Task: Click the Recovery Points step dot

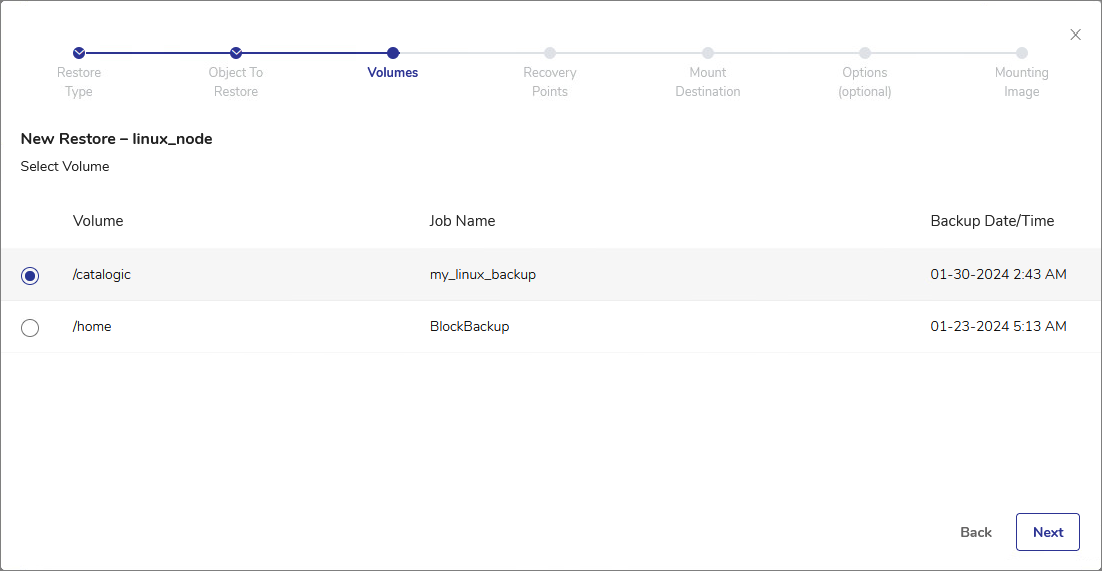Action: pyautogui.click(x=550, y=53)
